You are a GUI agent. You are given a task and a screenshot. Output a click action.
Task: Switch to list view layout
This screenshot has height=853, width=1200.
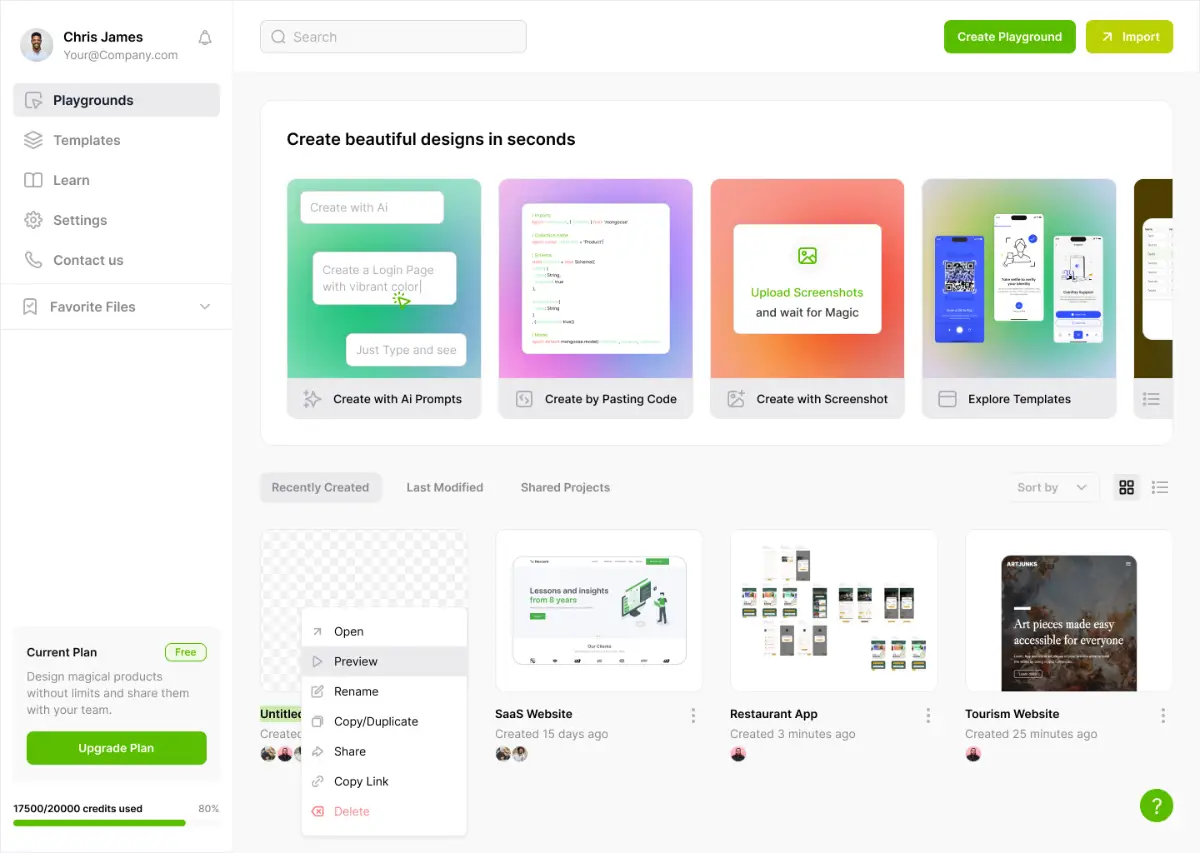[x=1160, y=487]
